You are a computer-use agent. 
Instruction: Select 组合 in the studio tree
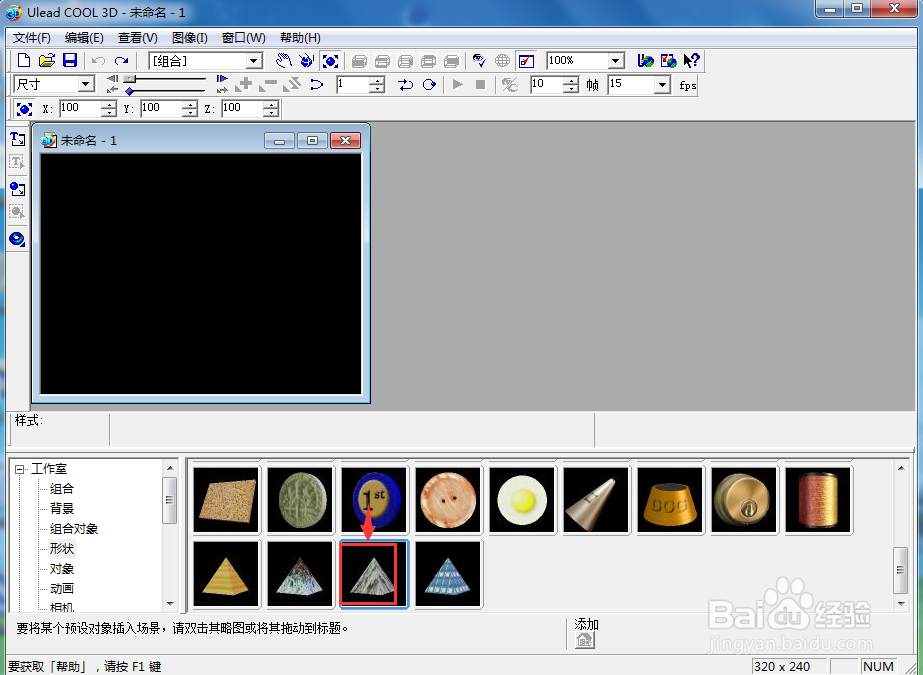click(62, 488)
